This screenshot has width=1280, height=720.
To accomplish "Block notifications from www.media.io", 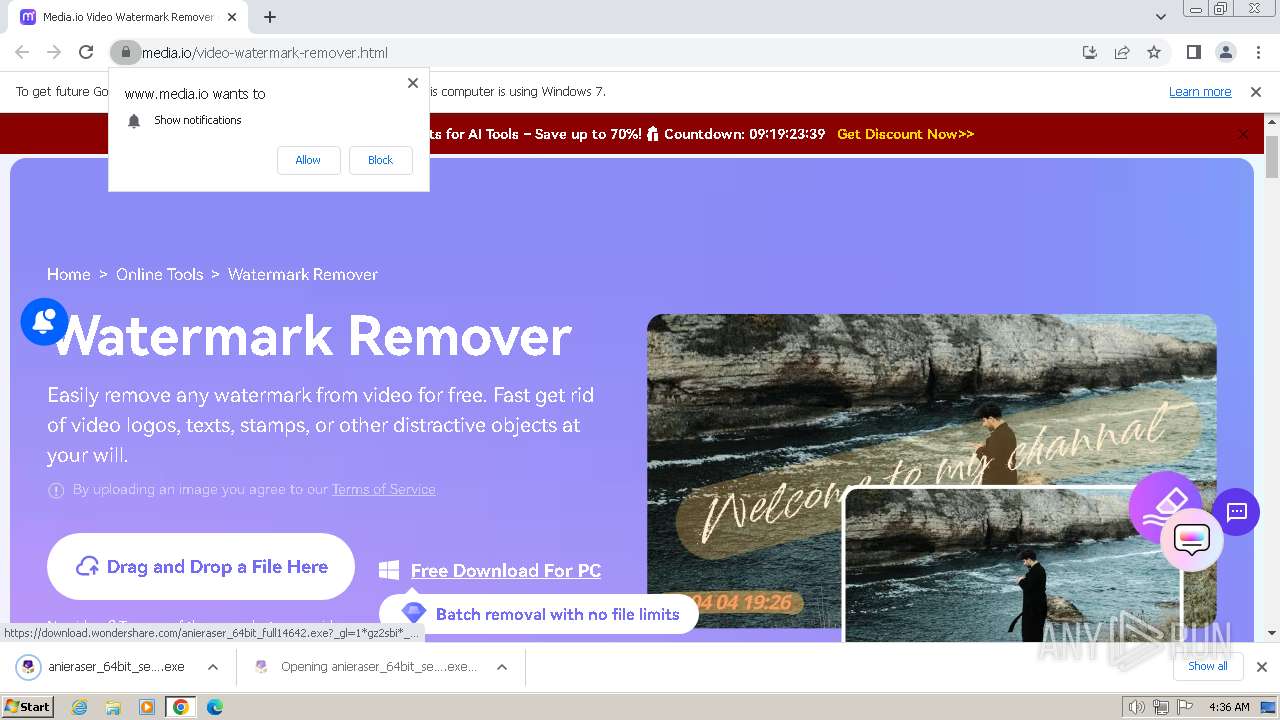I will coord(380,160).
